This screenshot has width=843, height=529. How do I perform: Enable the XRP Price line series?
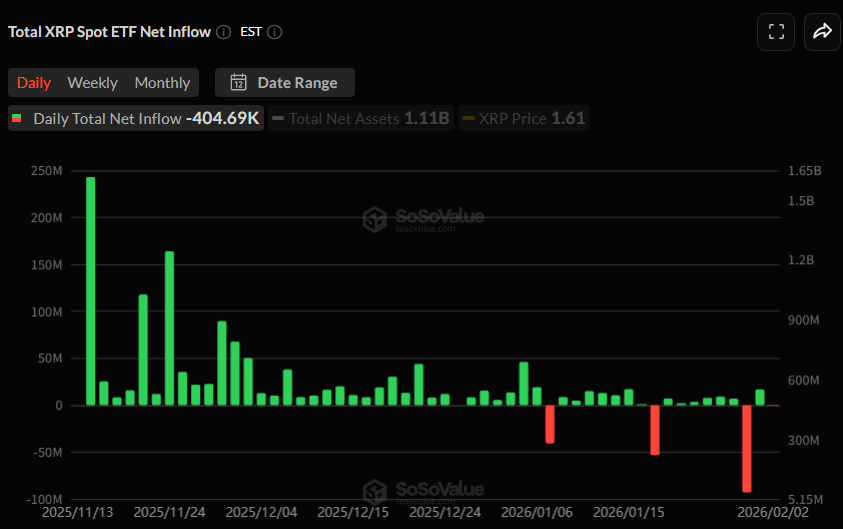point(523,119)
